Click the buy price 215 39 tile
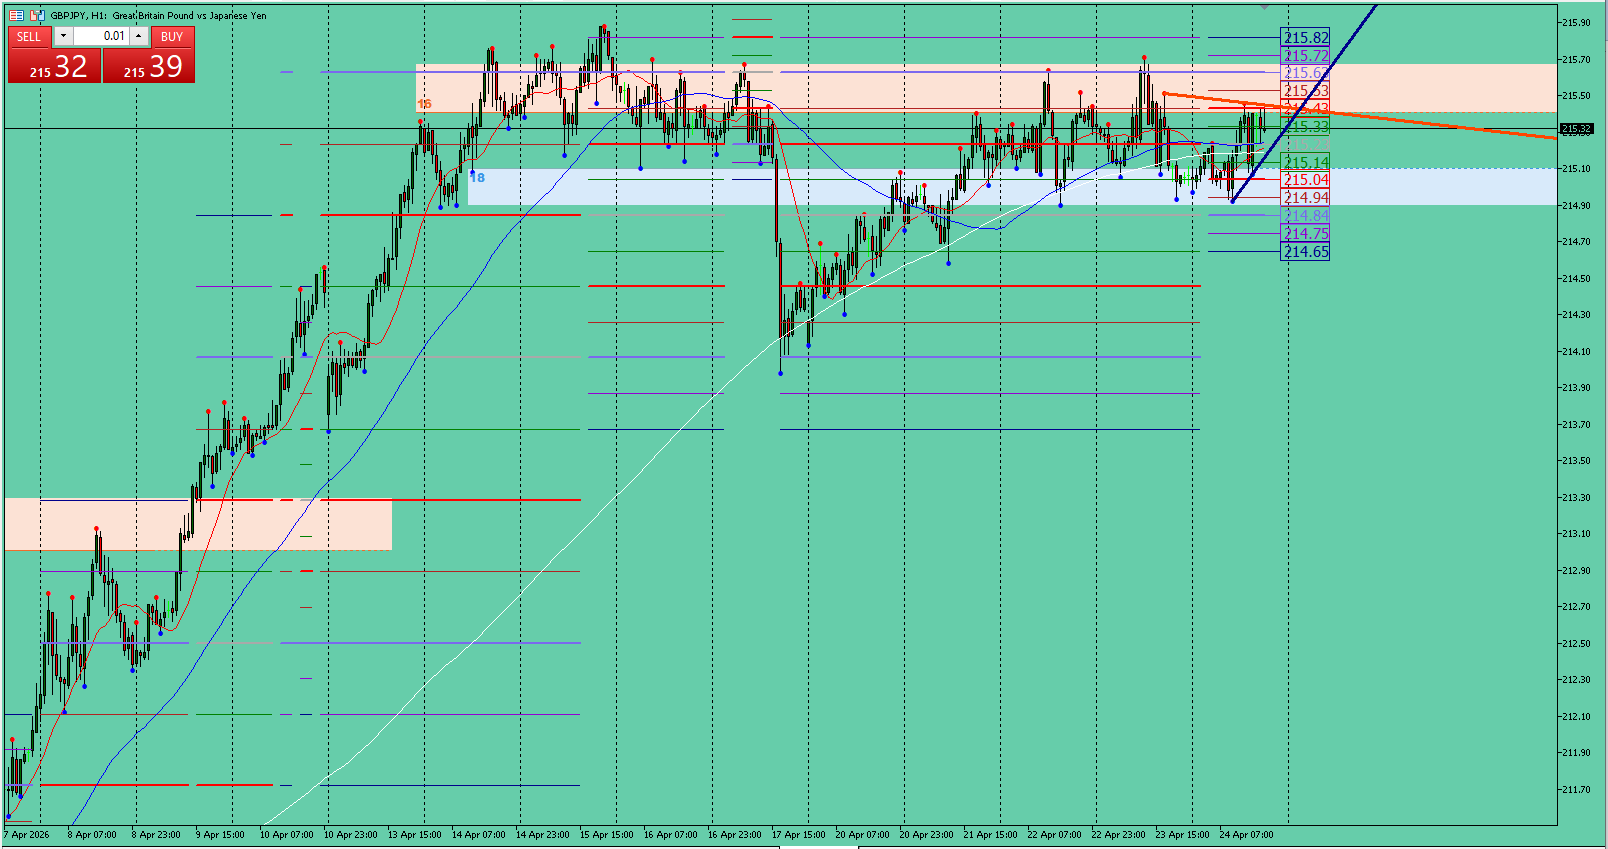The width and height of the screenshot is (1608, 849). click(x=149, y=66)
